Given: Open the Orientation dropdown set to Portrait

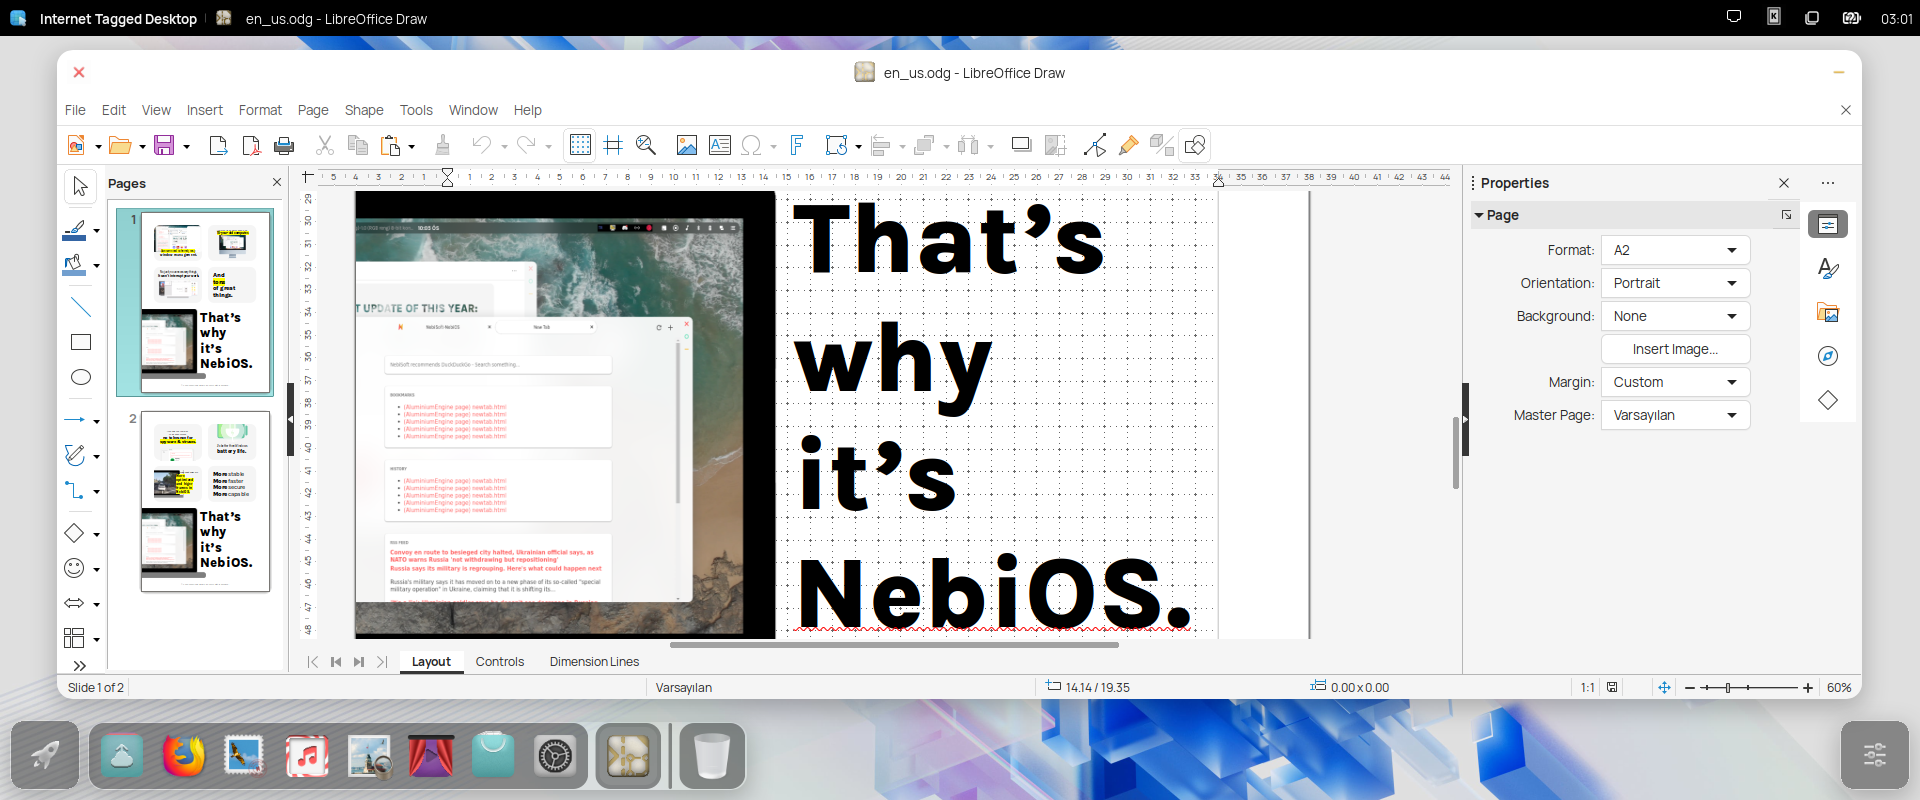Looking at the screenshot, I should (x=1674, y=283).
